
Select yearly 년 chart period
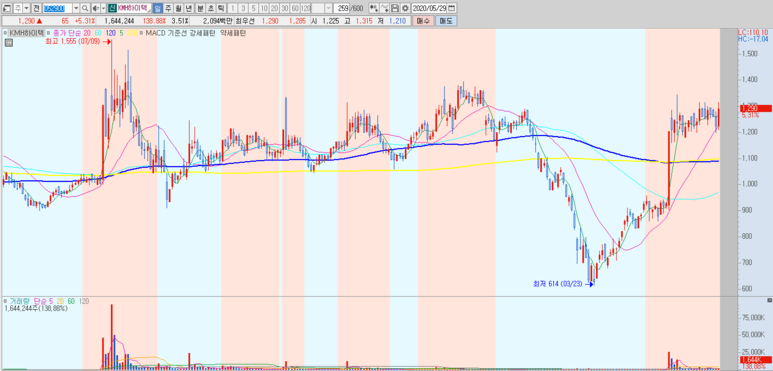point(189,8)
